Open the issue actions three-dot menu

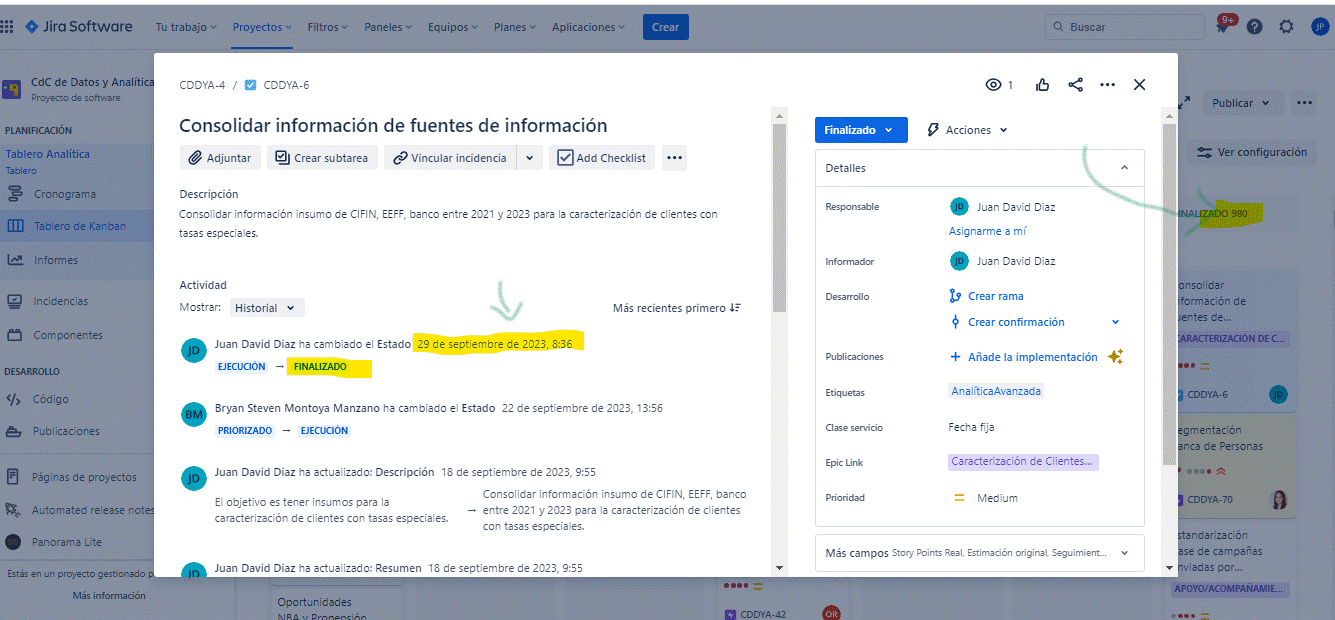[1107, 85]
